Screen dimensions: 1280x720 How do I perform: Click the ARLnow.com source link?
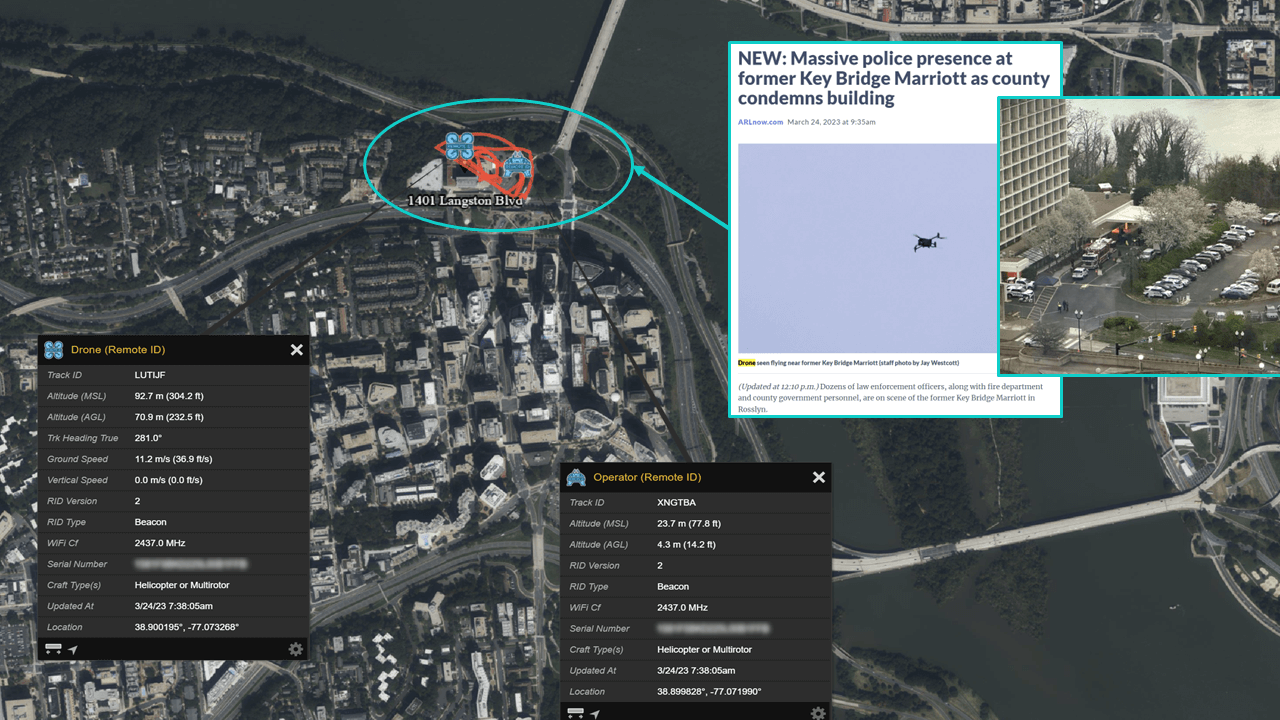point(759,122)
